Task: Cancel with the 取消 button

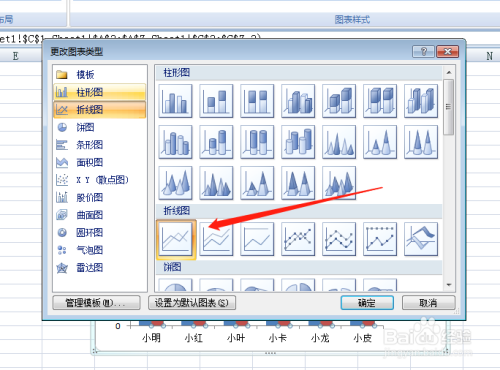Action: tap(428, 303)
